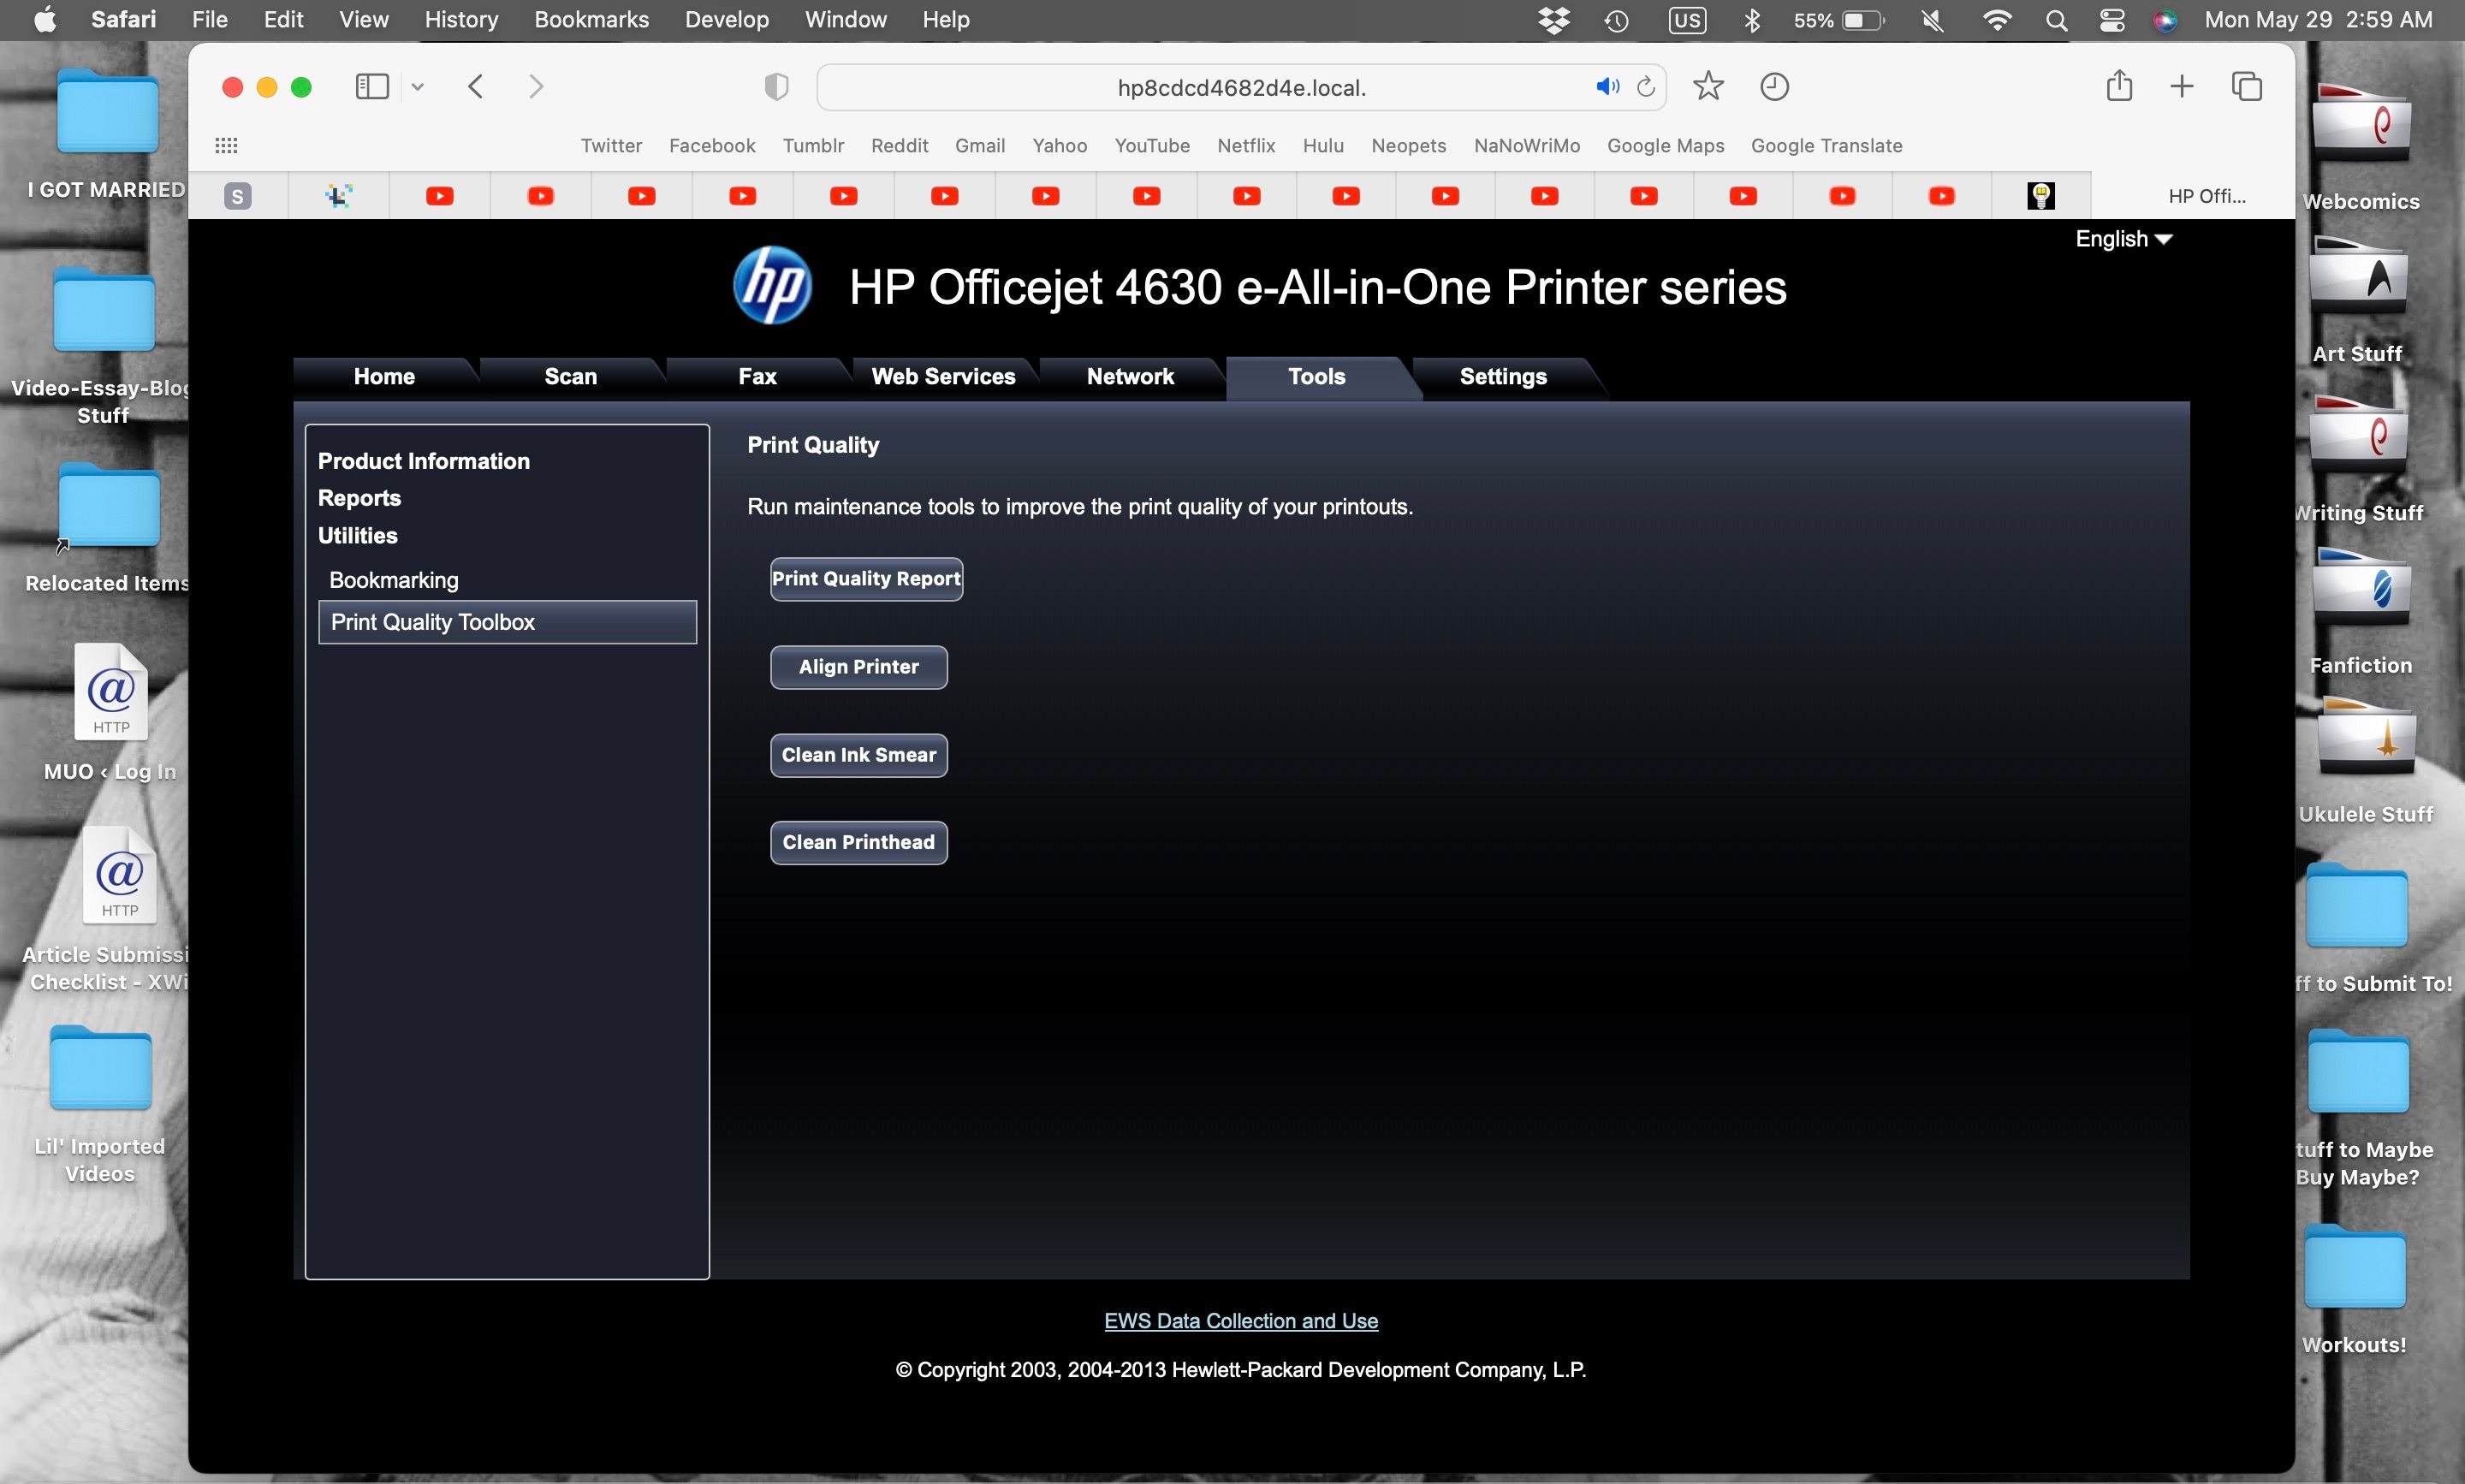Show the bookmarks grid icon
Viewport: 2465px width, 1484px height.
(x=226, y=146)
